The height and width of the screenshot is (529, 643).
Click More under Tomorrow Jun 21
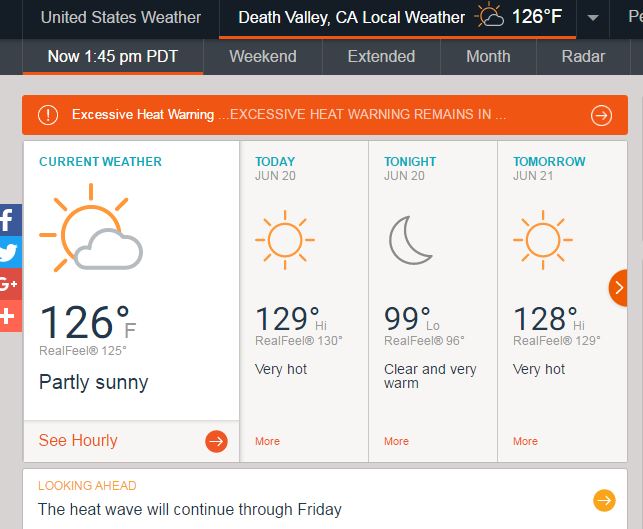(x=525, y=441)
